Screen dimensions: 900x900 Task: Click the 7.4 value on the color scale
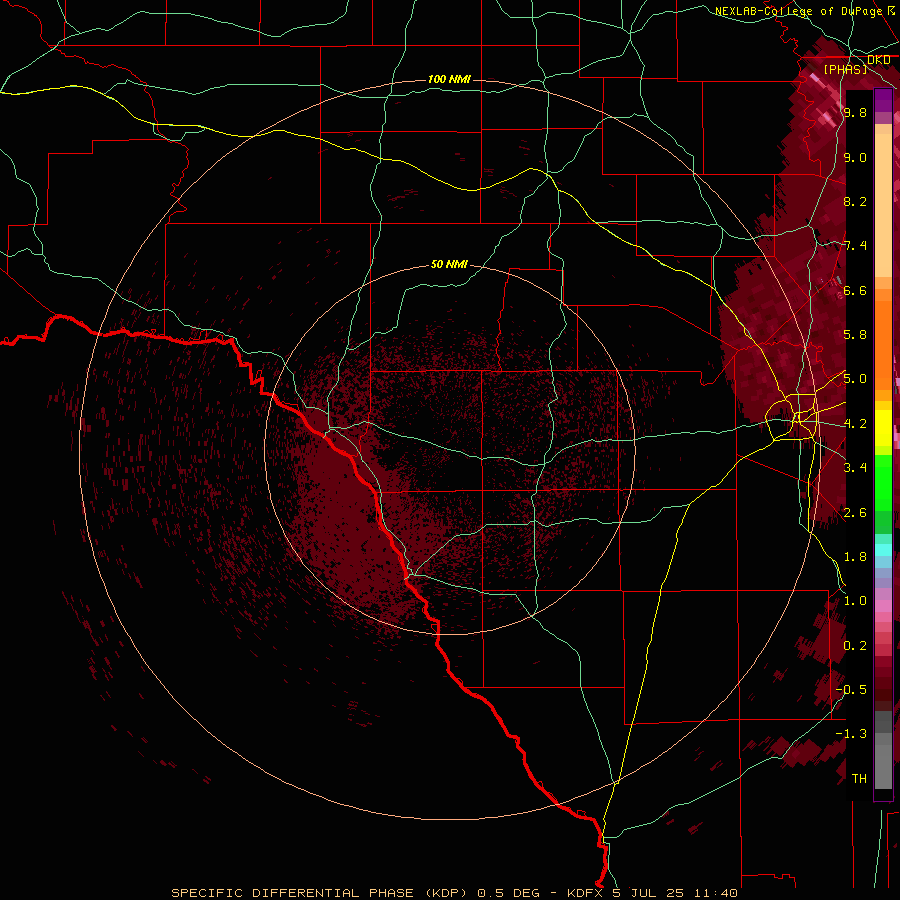pyautogui.click(x=855, y=246)
